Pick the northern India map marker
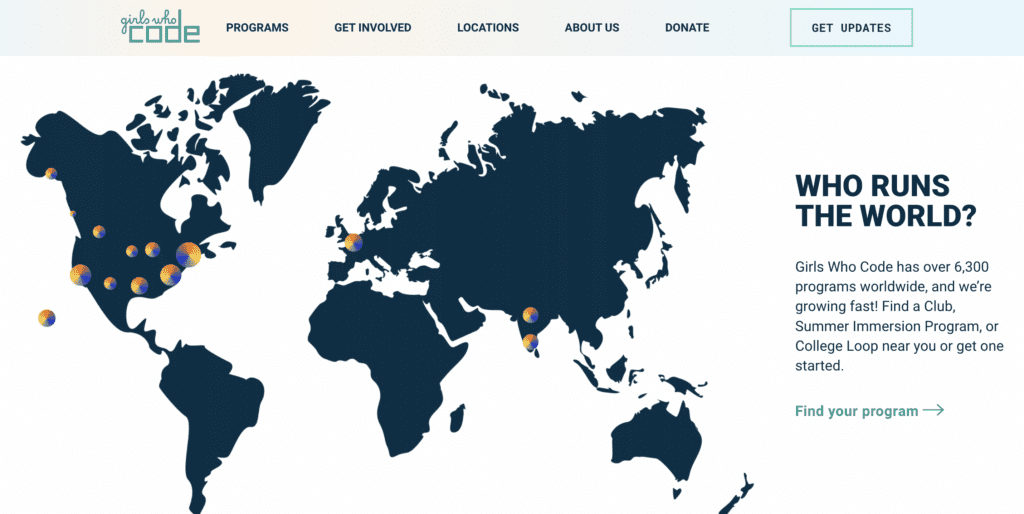 coord(530,315)
